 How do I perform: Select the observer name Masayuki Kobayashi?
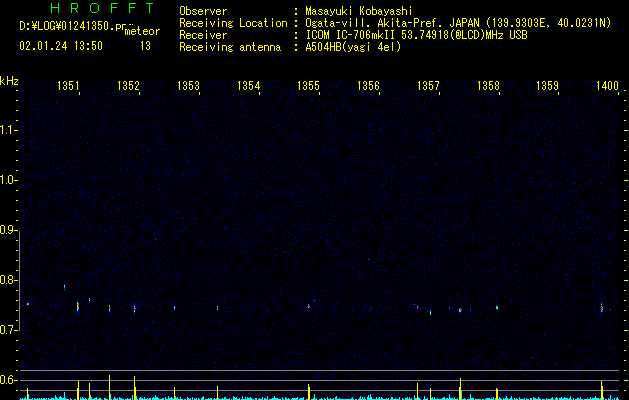coord(359,11)
